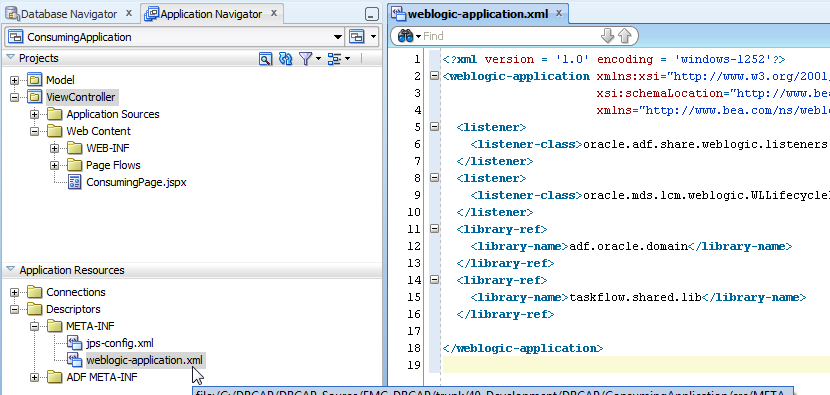The height and width of the screenshot is (395, 830).
Task: Select the Application Navigator tab
Action: tap(211, 14)
